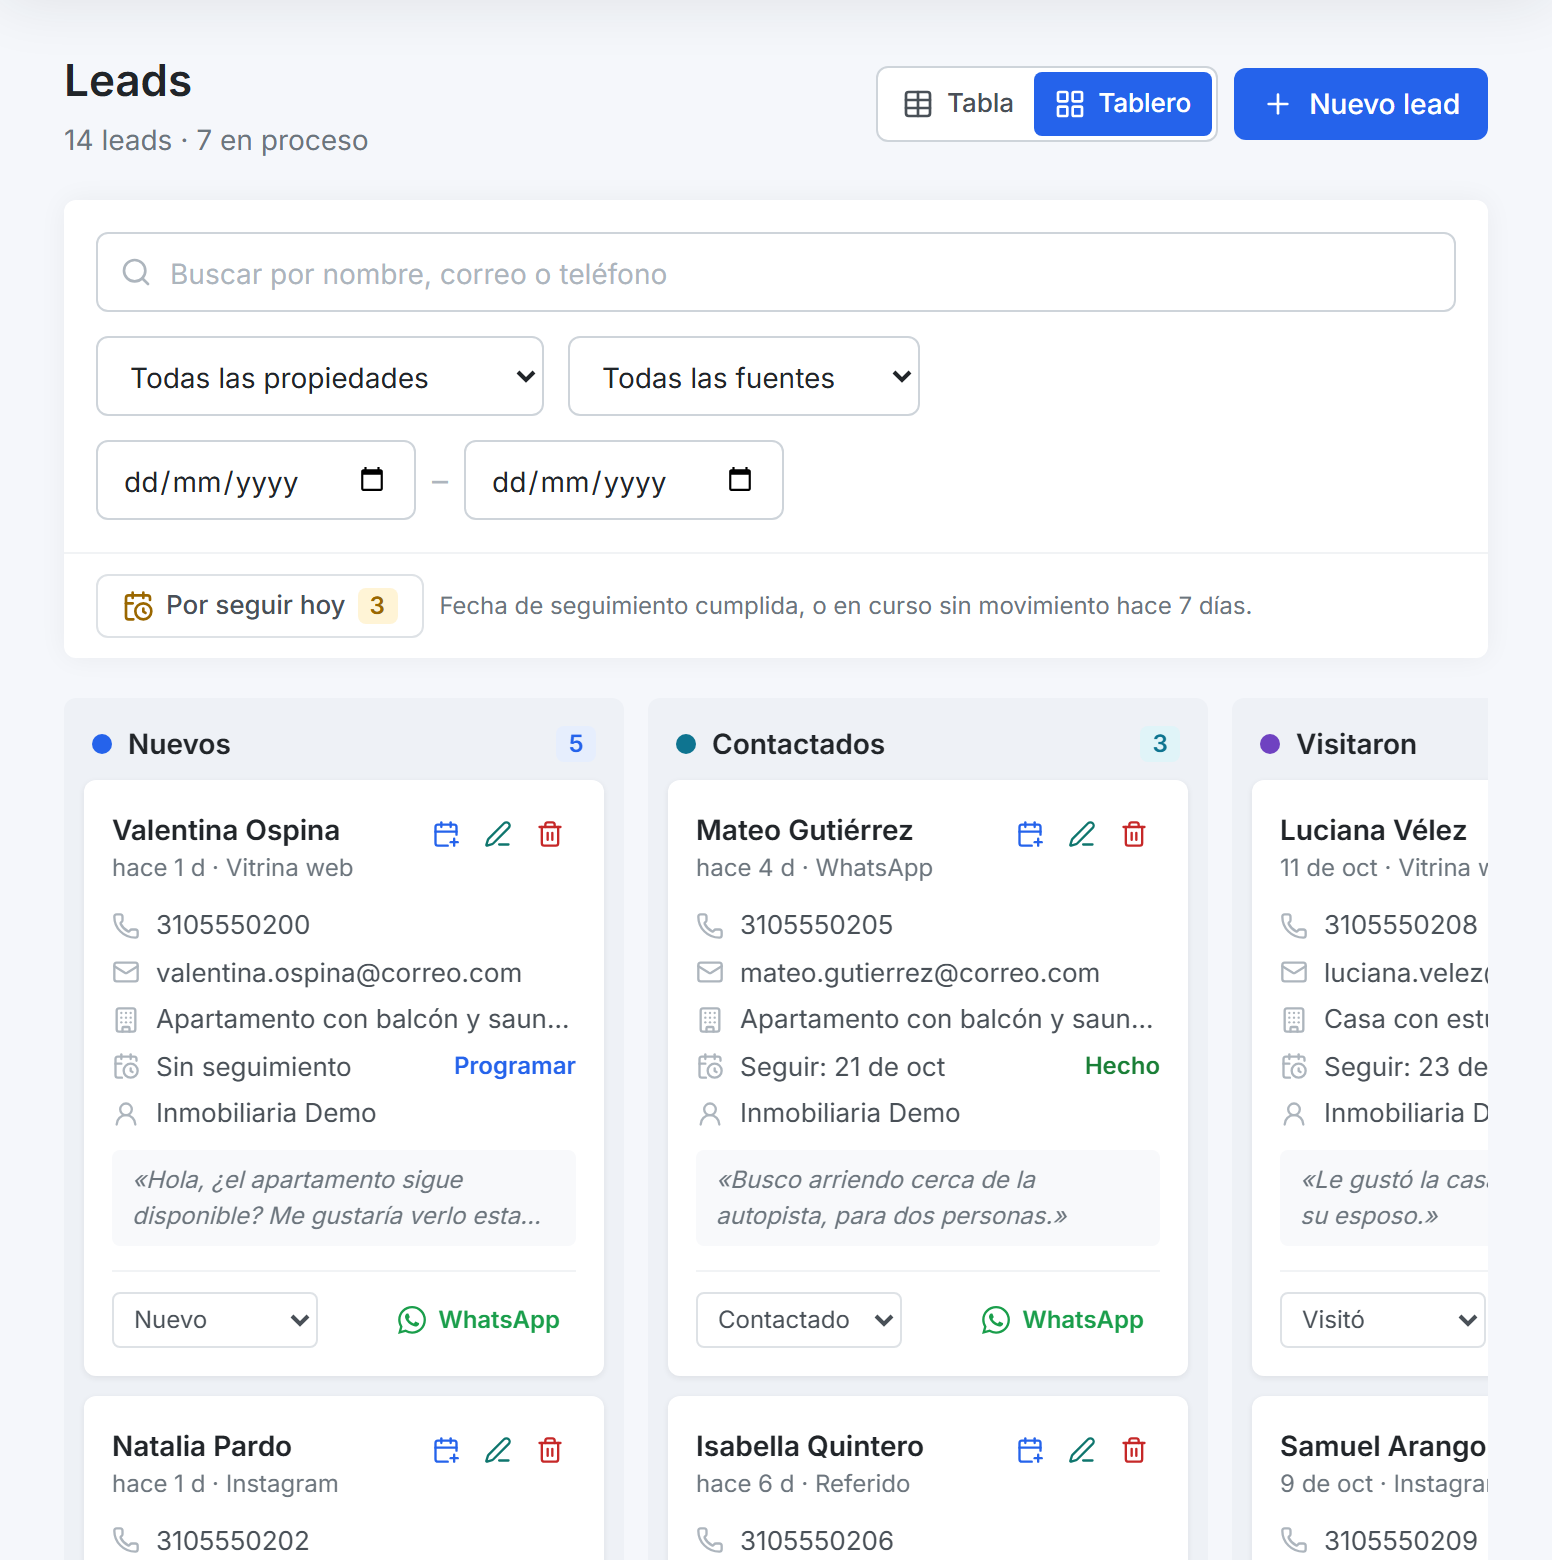The image size is (1552, 1560).
Task: Edit the Isabella Quintero lead
Action: pos(1082,1450)
